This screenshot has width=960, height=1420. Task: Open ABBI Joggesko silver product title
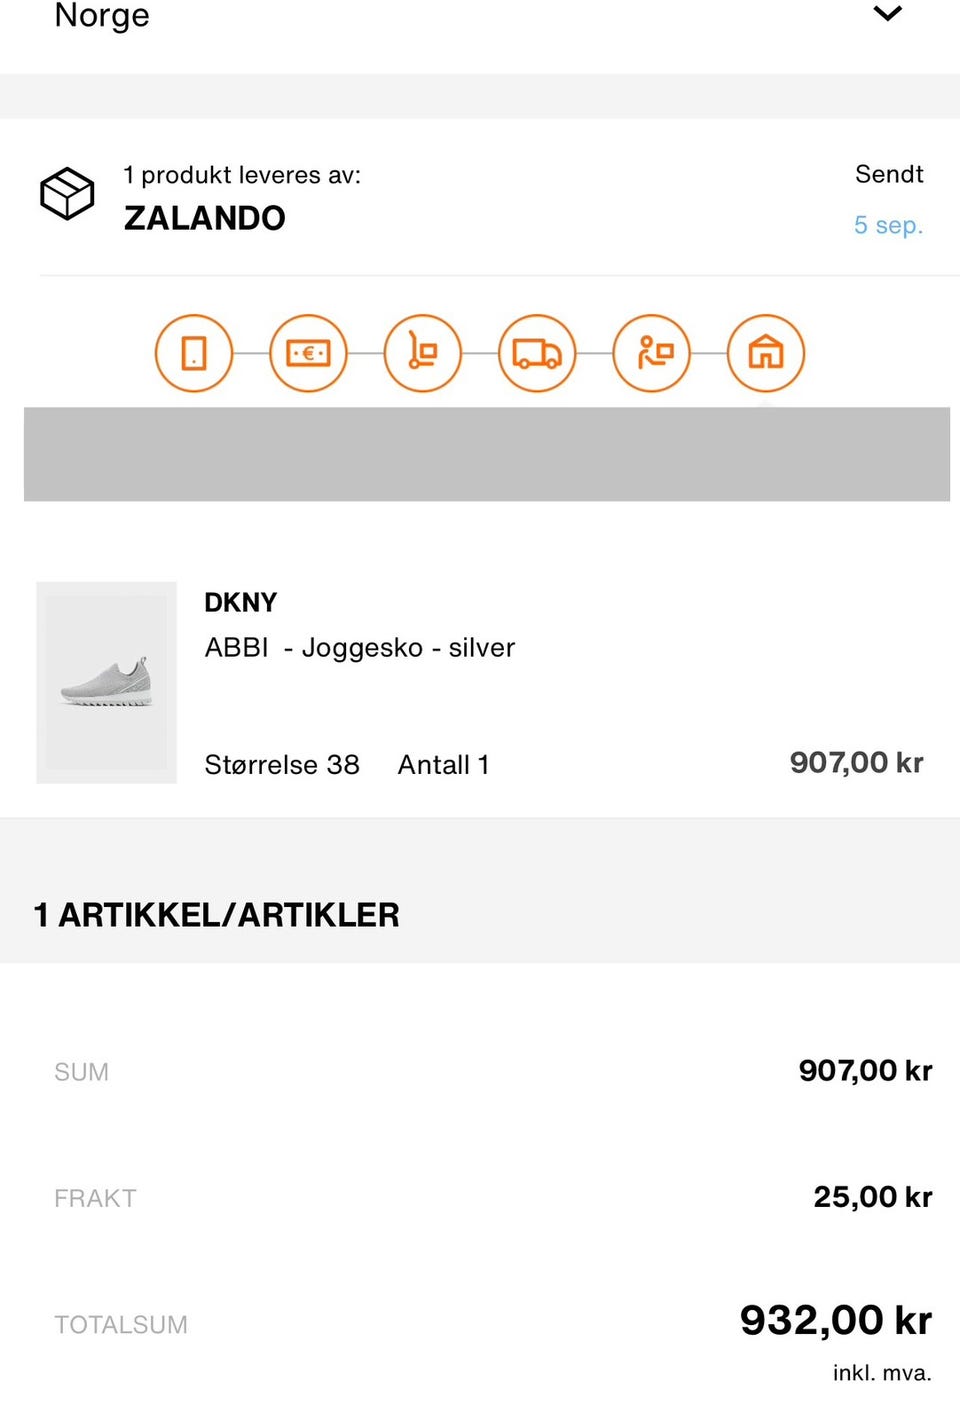[x=360, y=648]
